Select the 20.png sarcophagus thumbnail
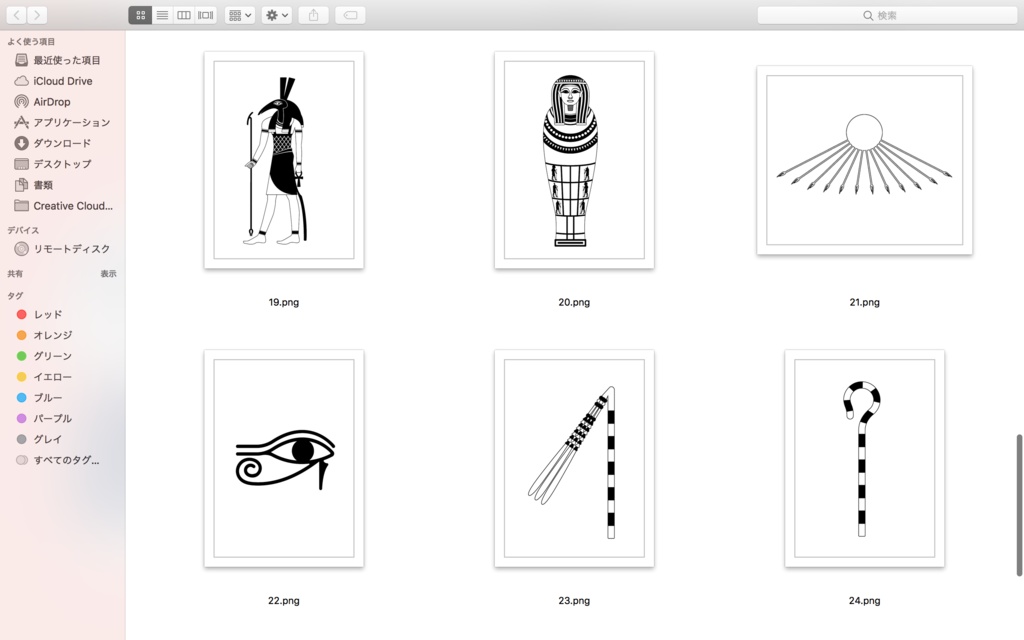1024x640 pixels. [574, 160]
